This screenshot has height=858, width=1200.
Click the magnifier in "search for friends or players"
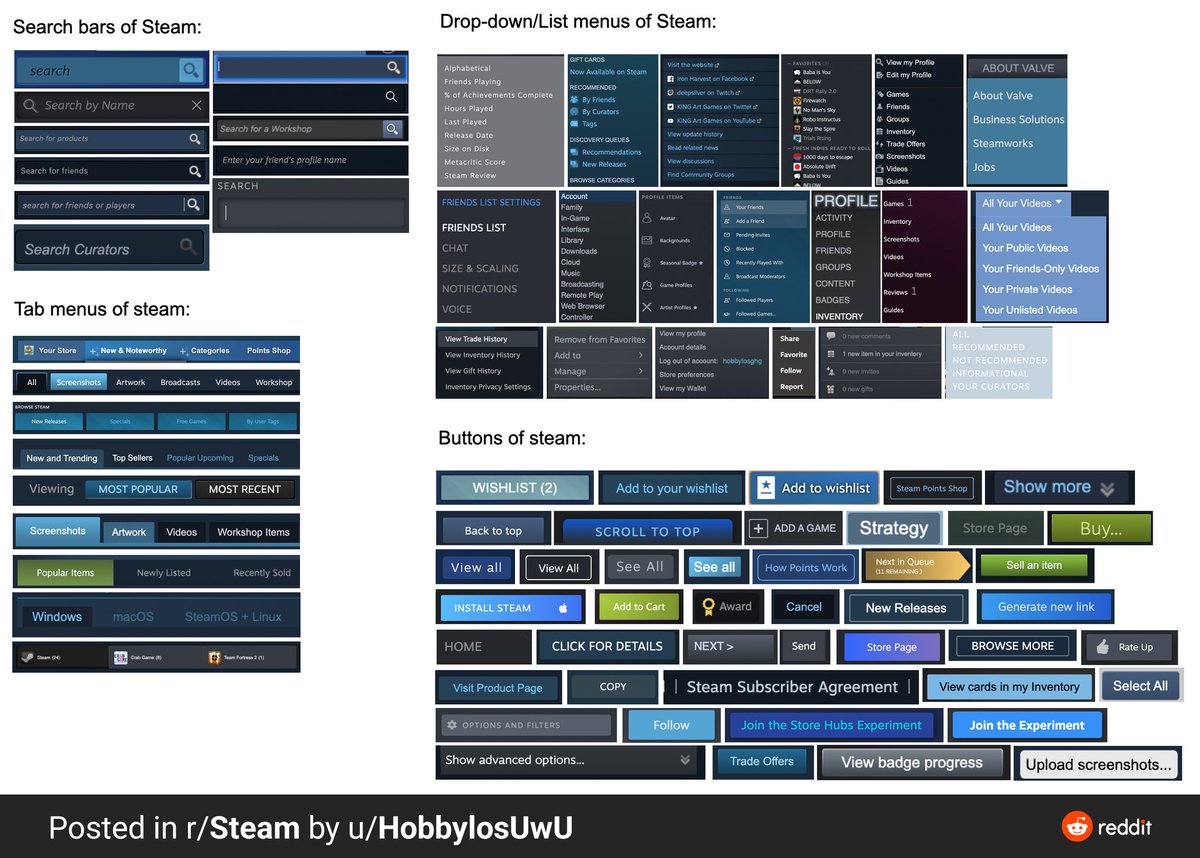[x=193, y=204]
